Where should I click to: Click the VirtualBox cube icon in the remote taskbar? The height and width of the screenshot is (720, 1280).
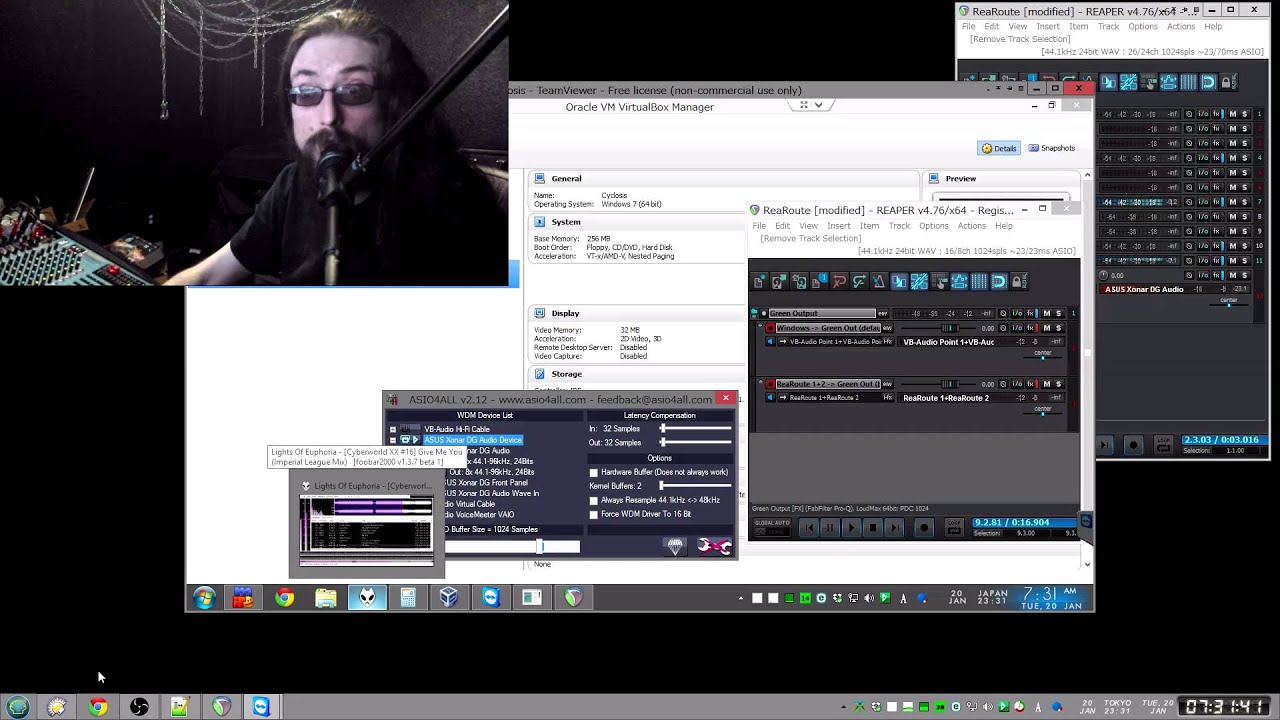pyautogui.click(x=448, y=598)
